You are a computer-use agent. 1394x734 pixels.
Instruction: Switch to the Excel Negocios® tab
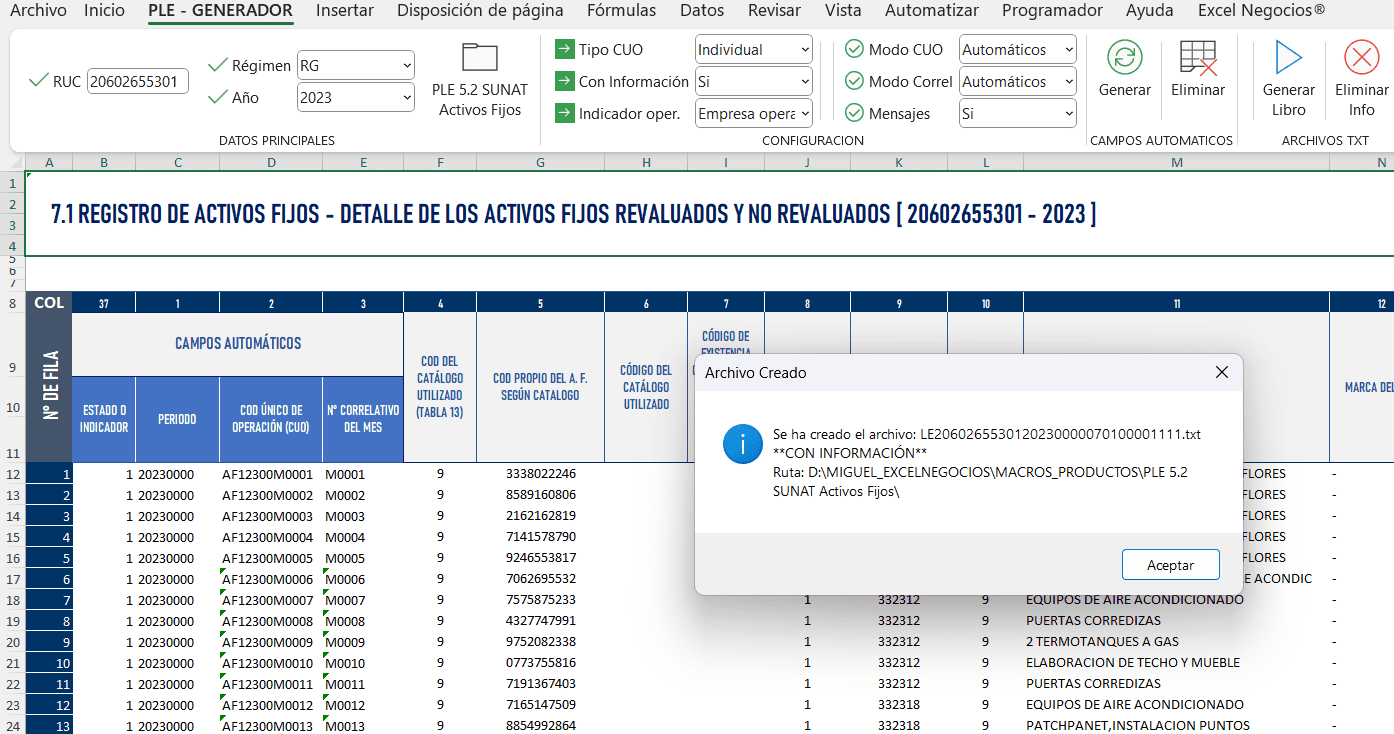coord(1261,10)
